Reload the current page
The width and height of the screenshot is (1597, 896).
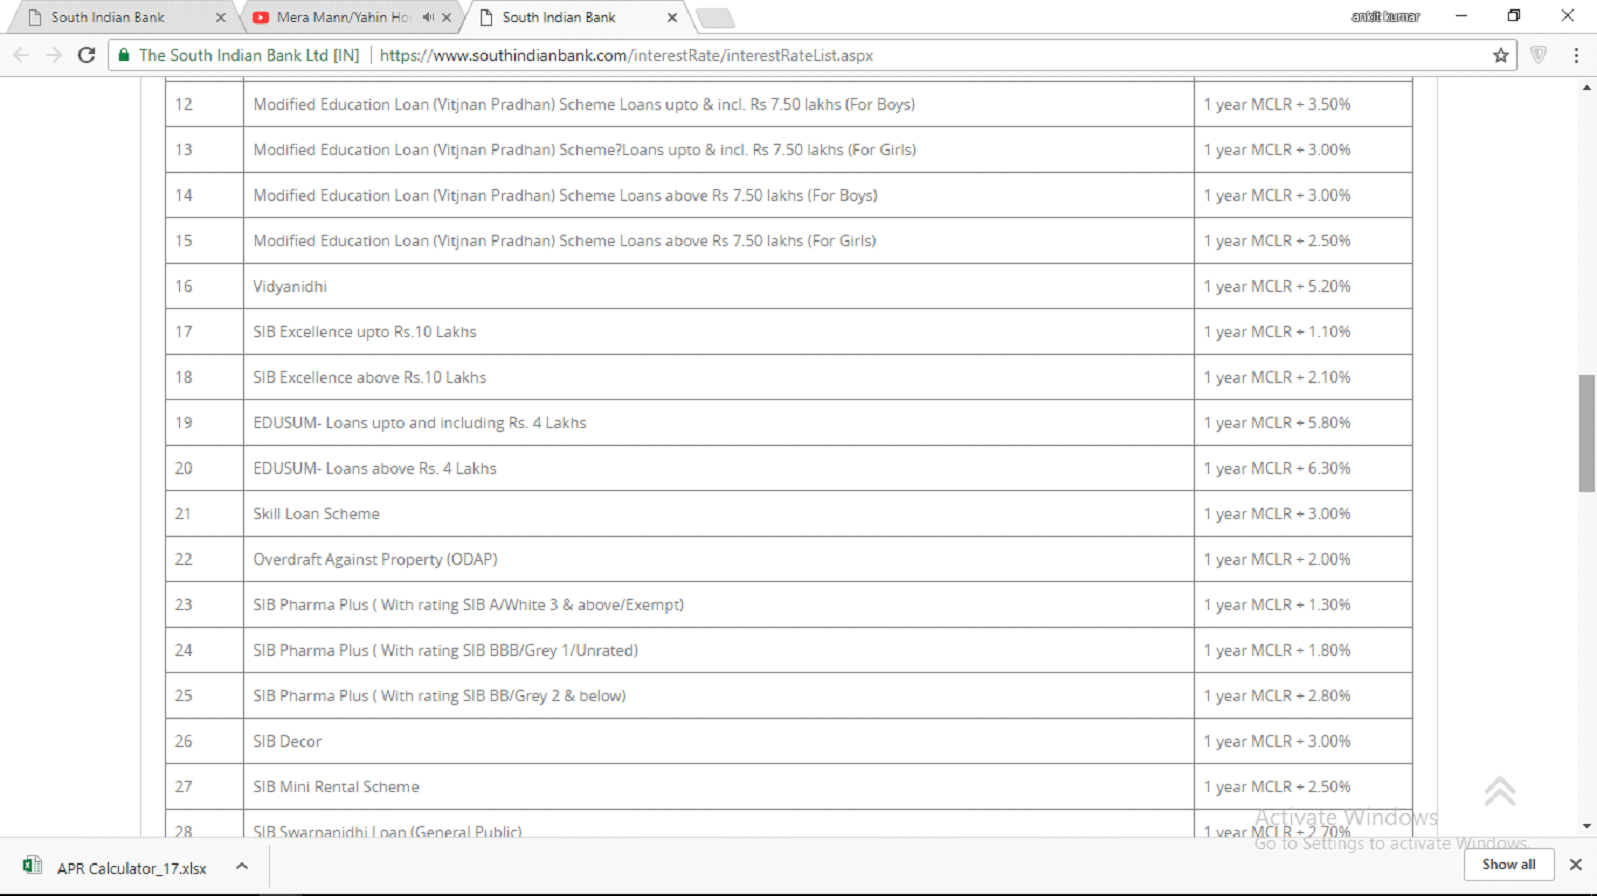click(87, 55)
